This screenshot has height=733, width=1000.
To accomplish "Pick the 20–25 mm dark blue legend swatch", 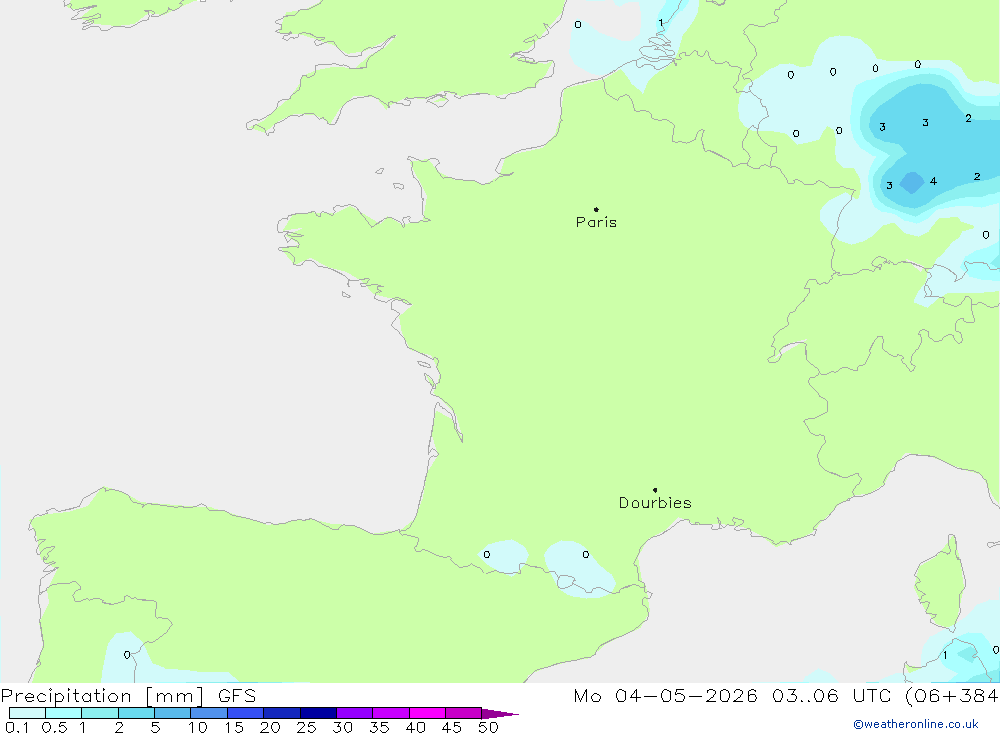I will 282,713.
